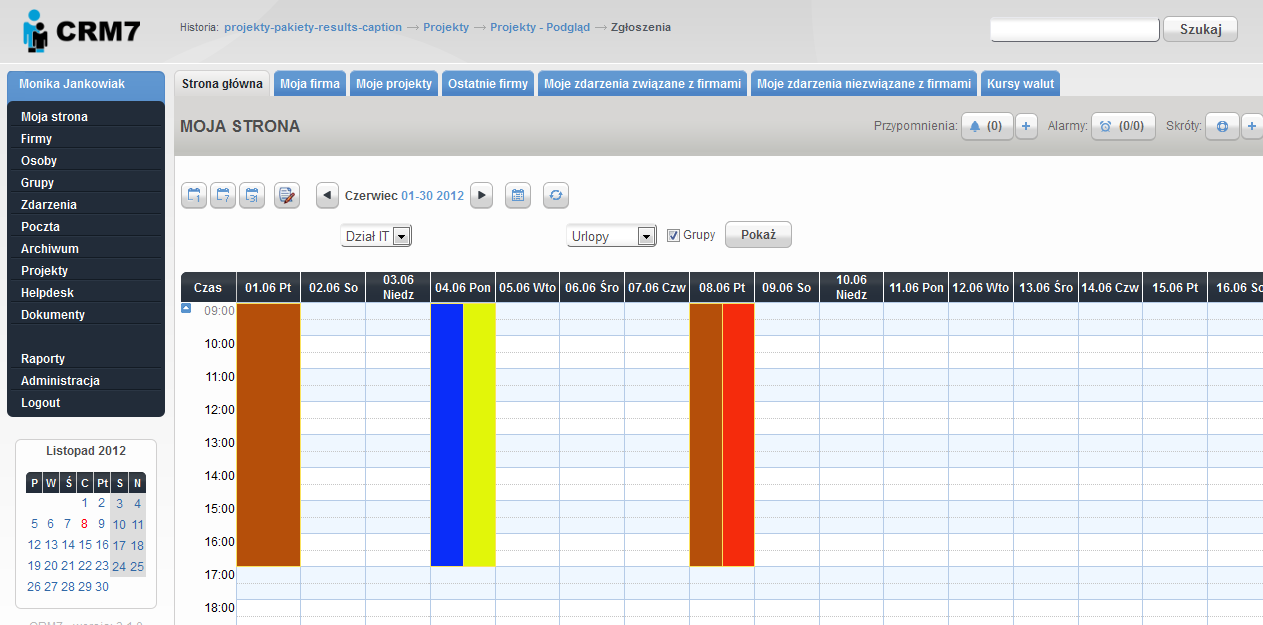1263x625 pixels.
Task: Click the notepad with pencil icon
Action: click(x=287, y=196)
